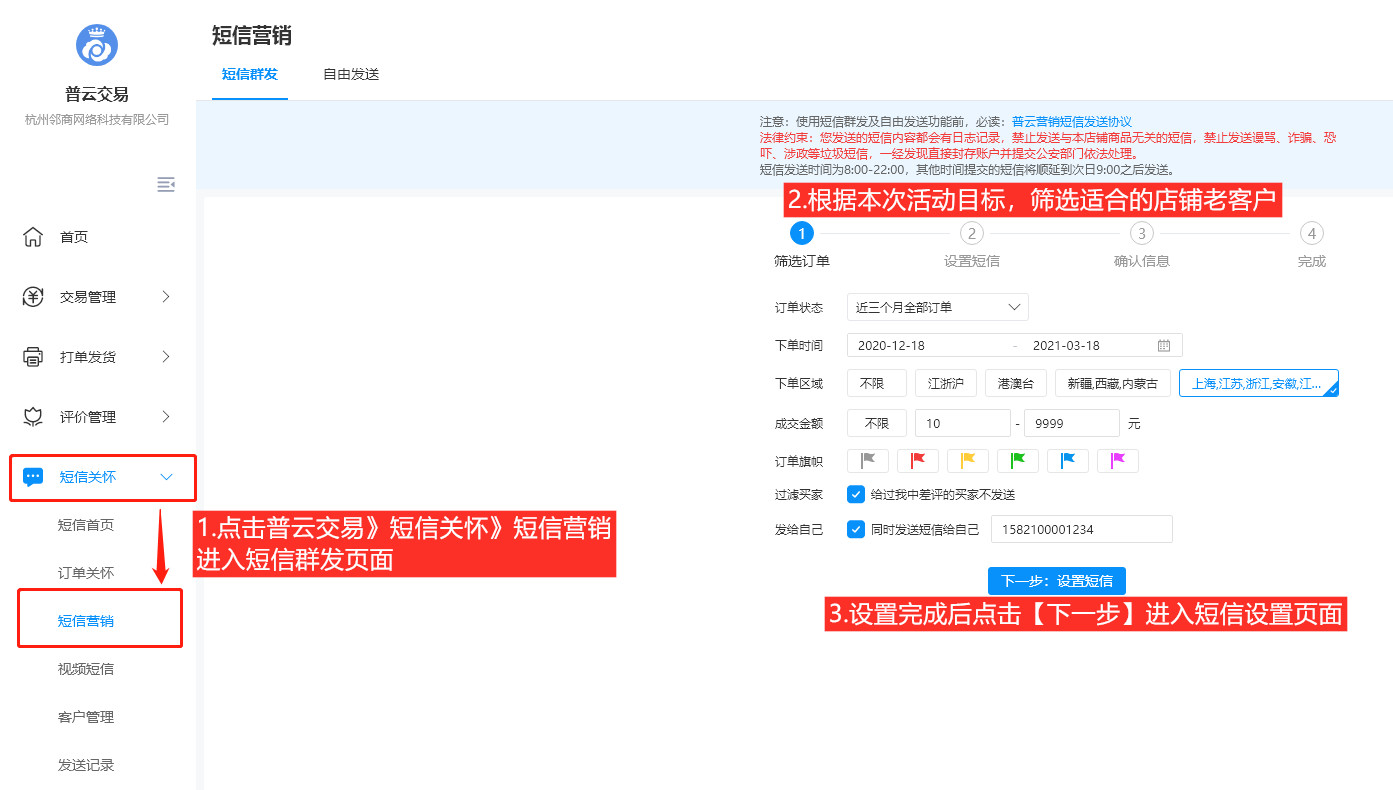Viewport: 1393px width, 790px height.
Task: Select 港澳台 region option
Action: (1016, 383)
